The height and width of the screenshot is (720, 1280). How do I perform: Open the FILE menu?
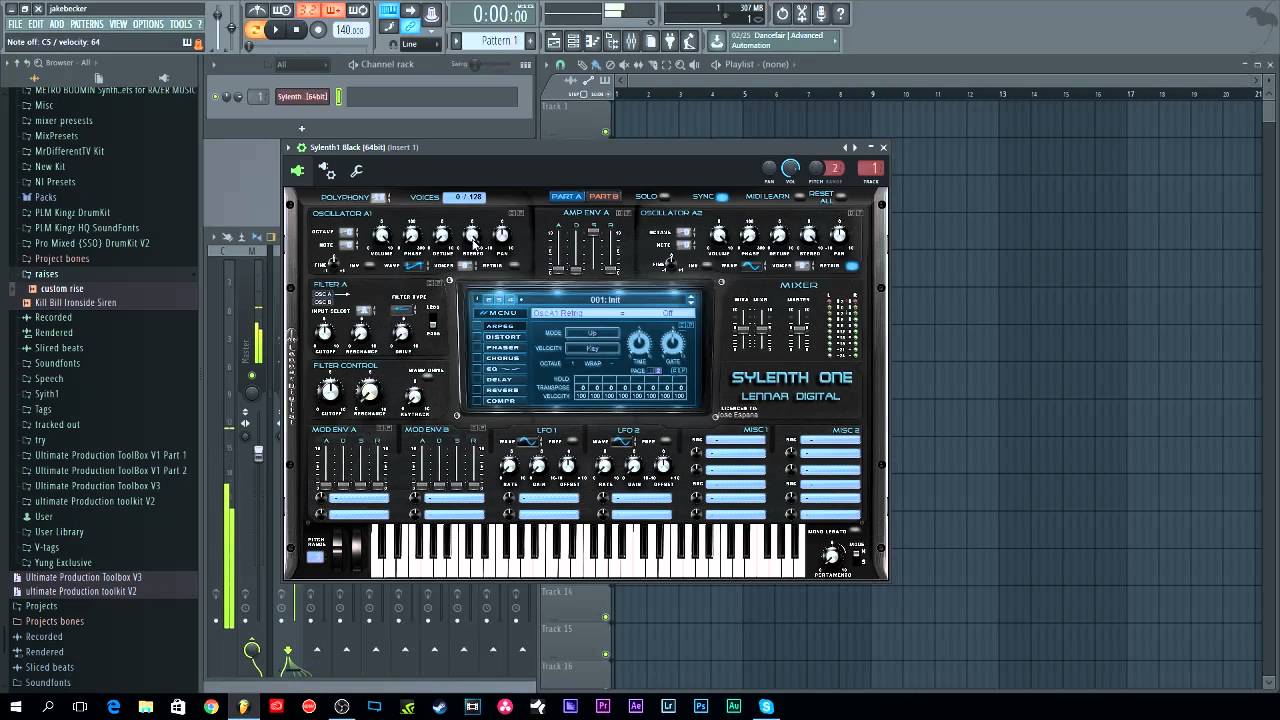click(15, 24)
